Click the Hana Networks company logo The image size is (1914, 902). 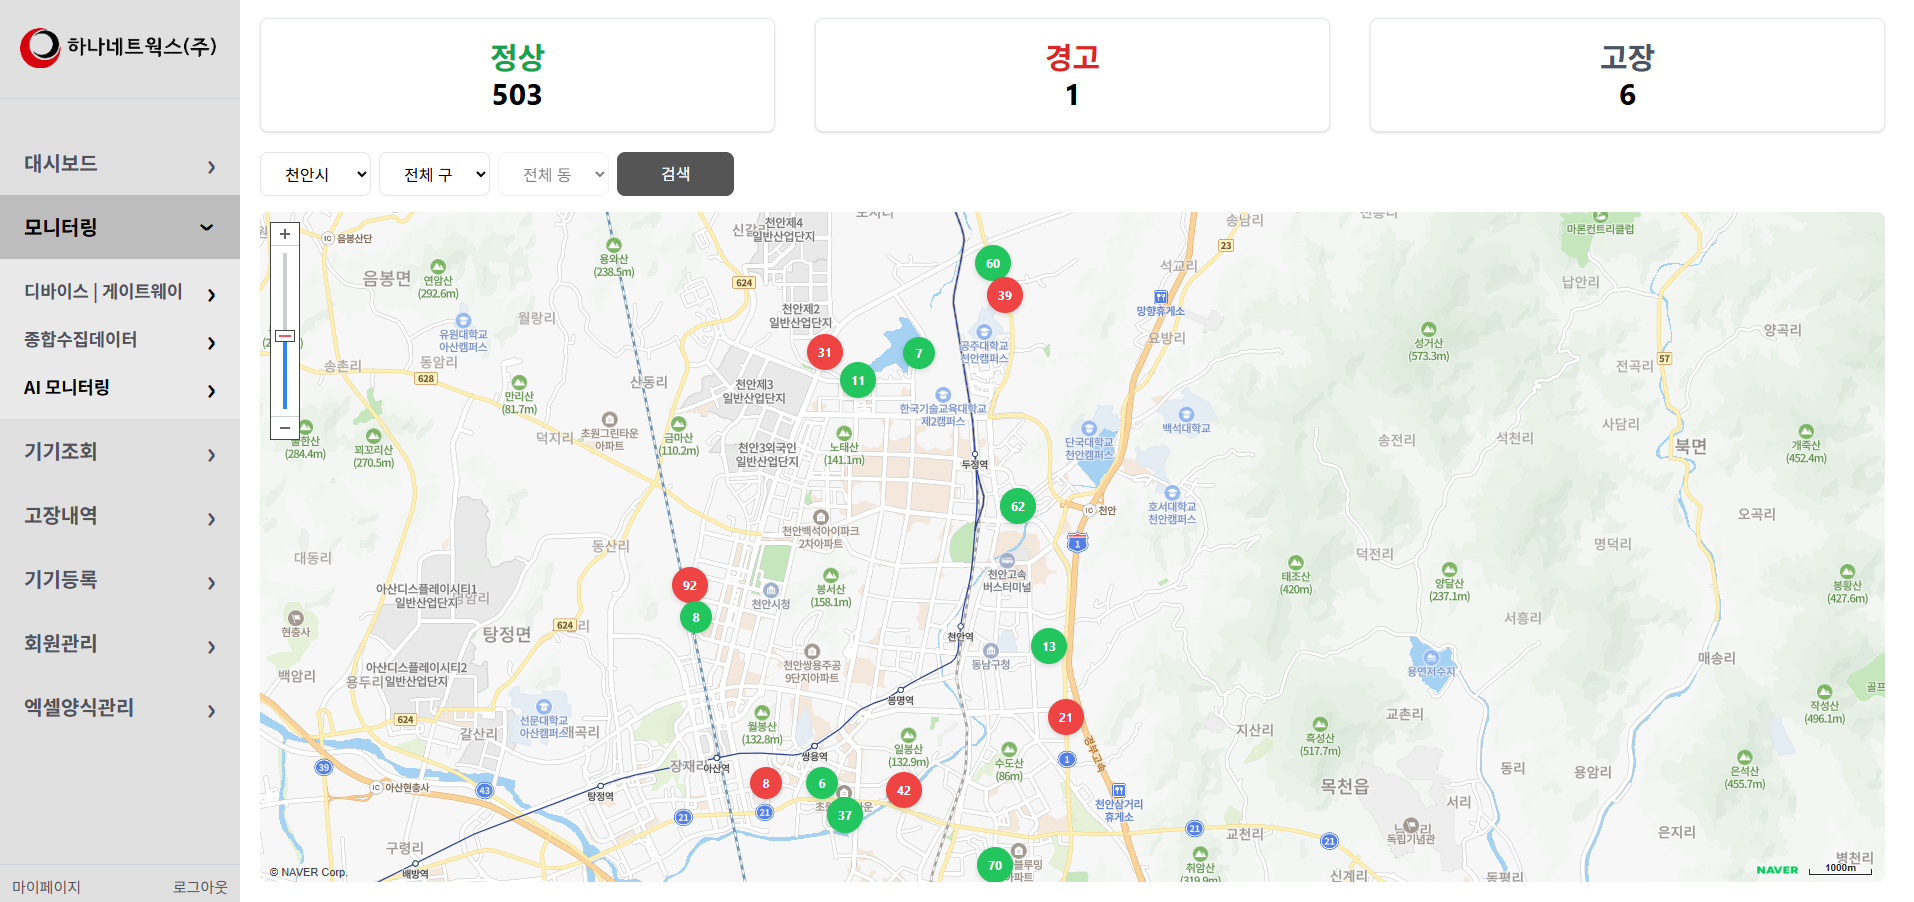(x=118, y=47)
